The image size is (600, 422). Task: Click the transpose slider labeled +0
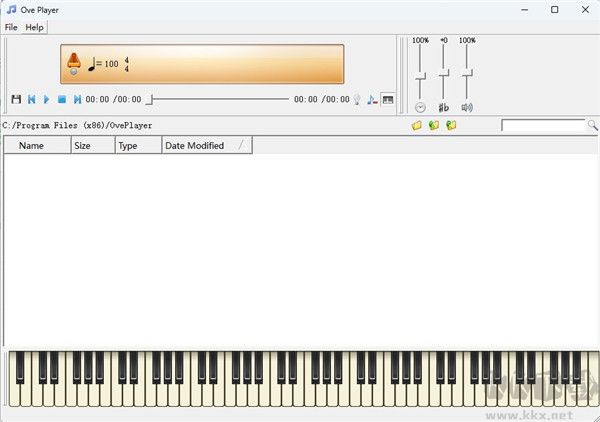pyautogui.click(x=443, y=73)
